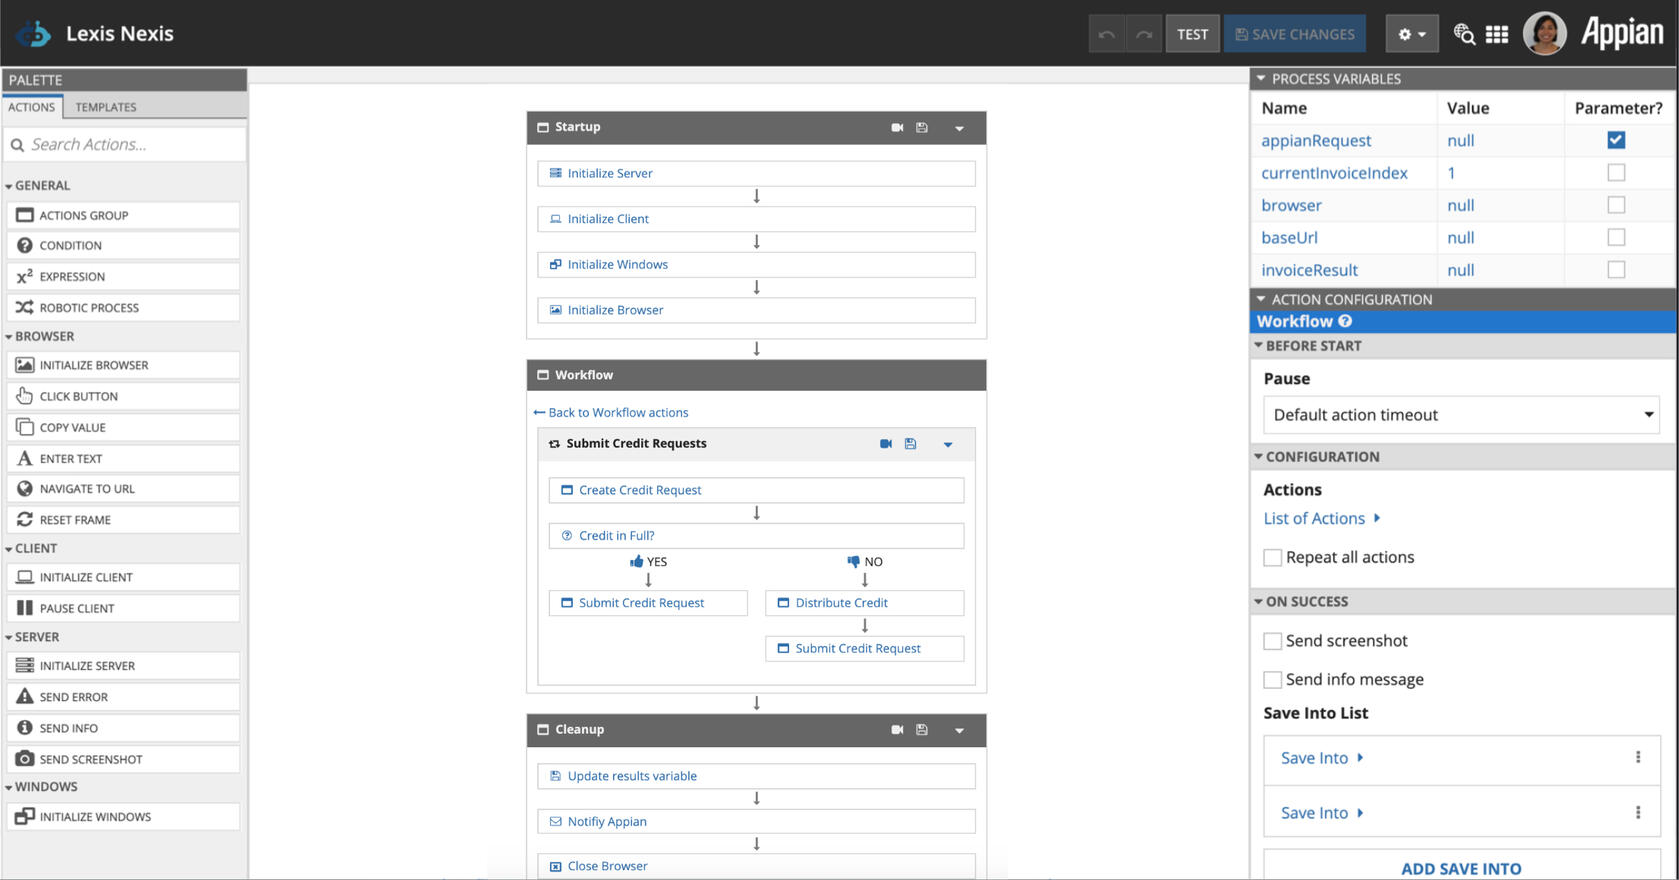
Task: Click the Cleanup section save icon
Action: [922, 730]
